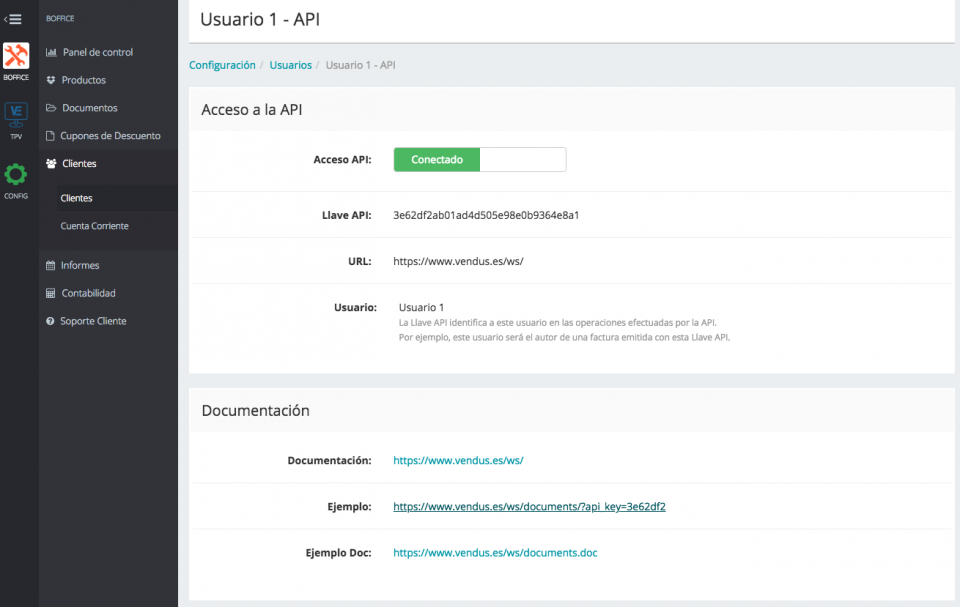
Task: Open the Informes calendar icon
Action: pyautogui.click(x=49, y=264)
